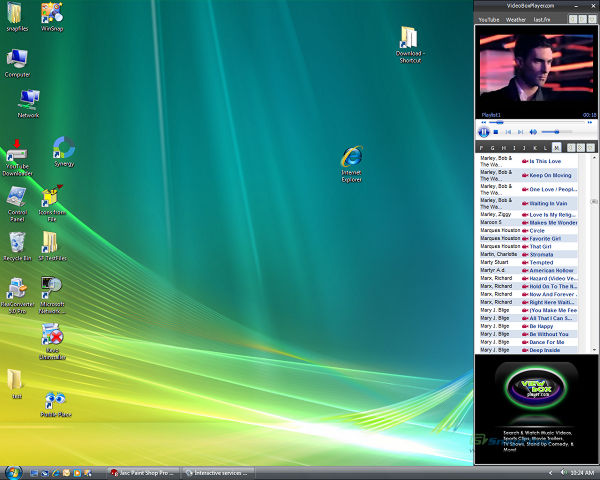Play Makes Me Wonder by Maroon 5
Screen dimensions: 600x480
click(x=553, y=223)
